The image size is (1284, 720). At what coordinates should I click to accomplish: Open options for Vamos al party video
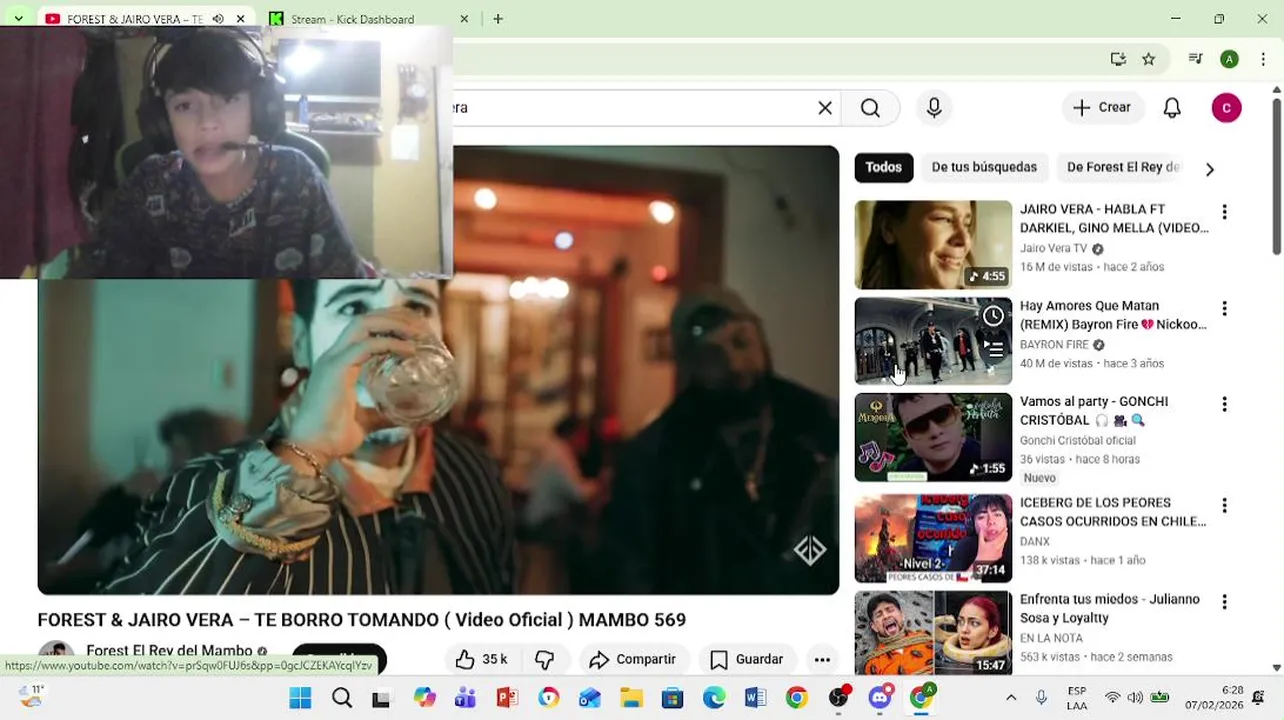coord(1224,404)
